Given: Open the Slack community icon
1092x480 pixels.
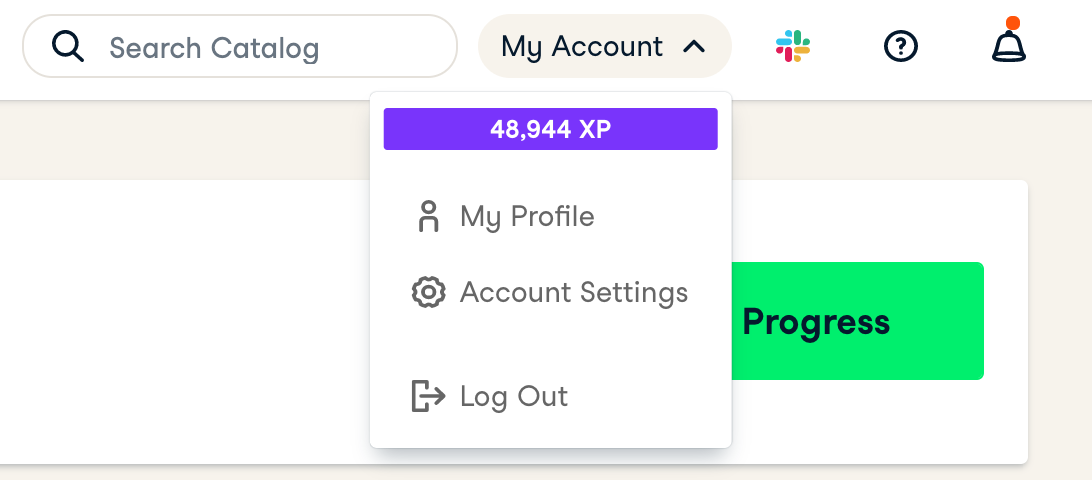Looking at the screenshot, I should [x=793, y=46].
